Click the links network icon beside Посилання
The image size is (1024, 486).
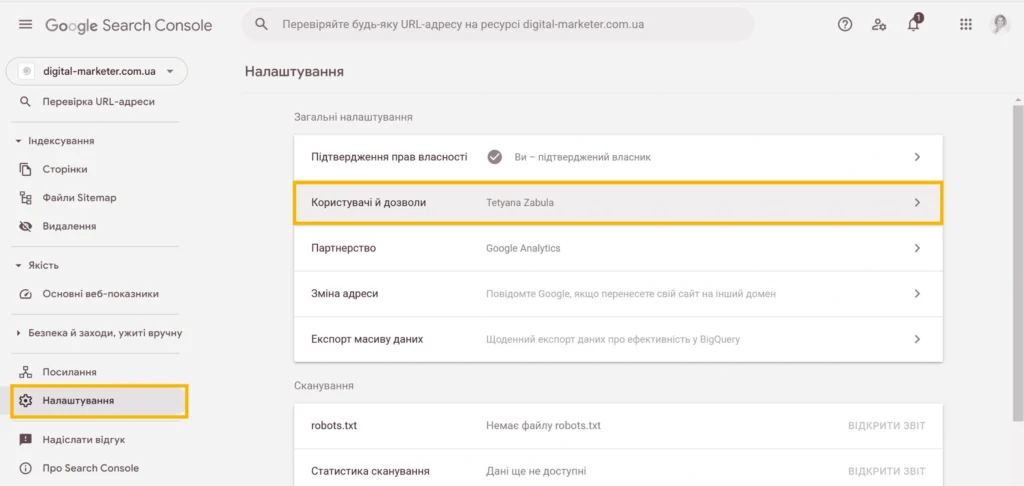coord(25,372)
